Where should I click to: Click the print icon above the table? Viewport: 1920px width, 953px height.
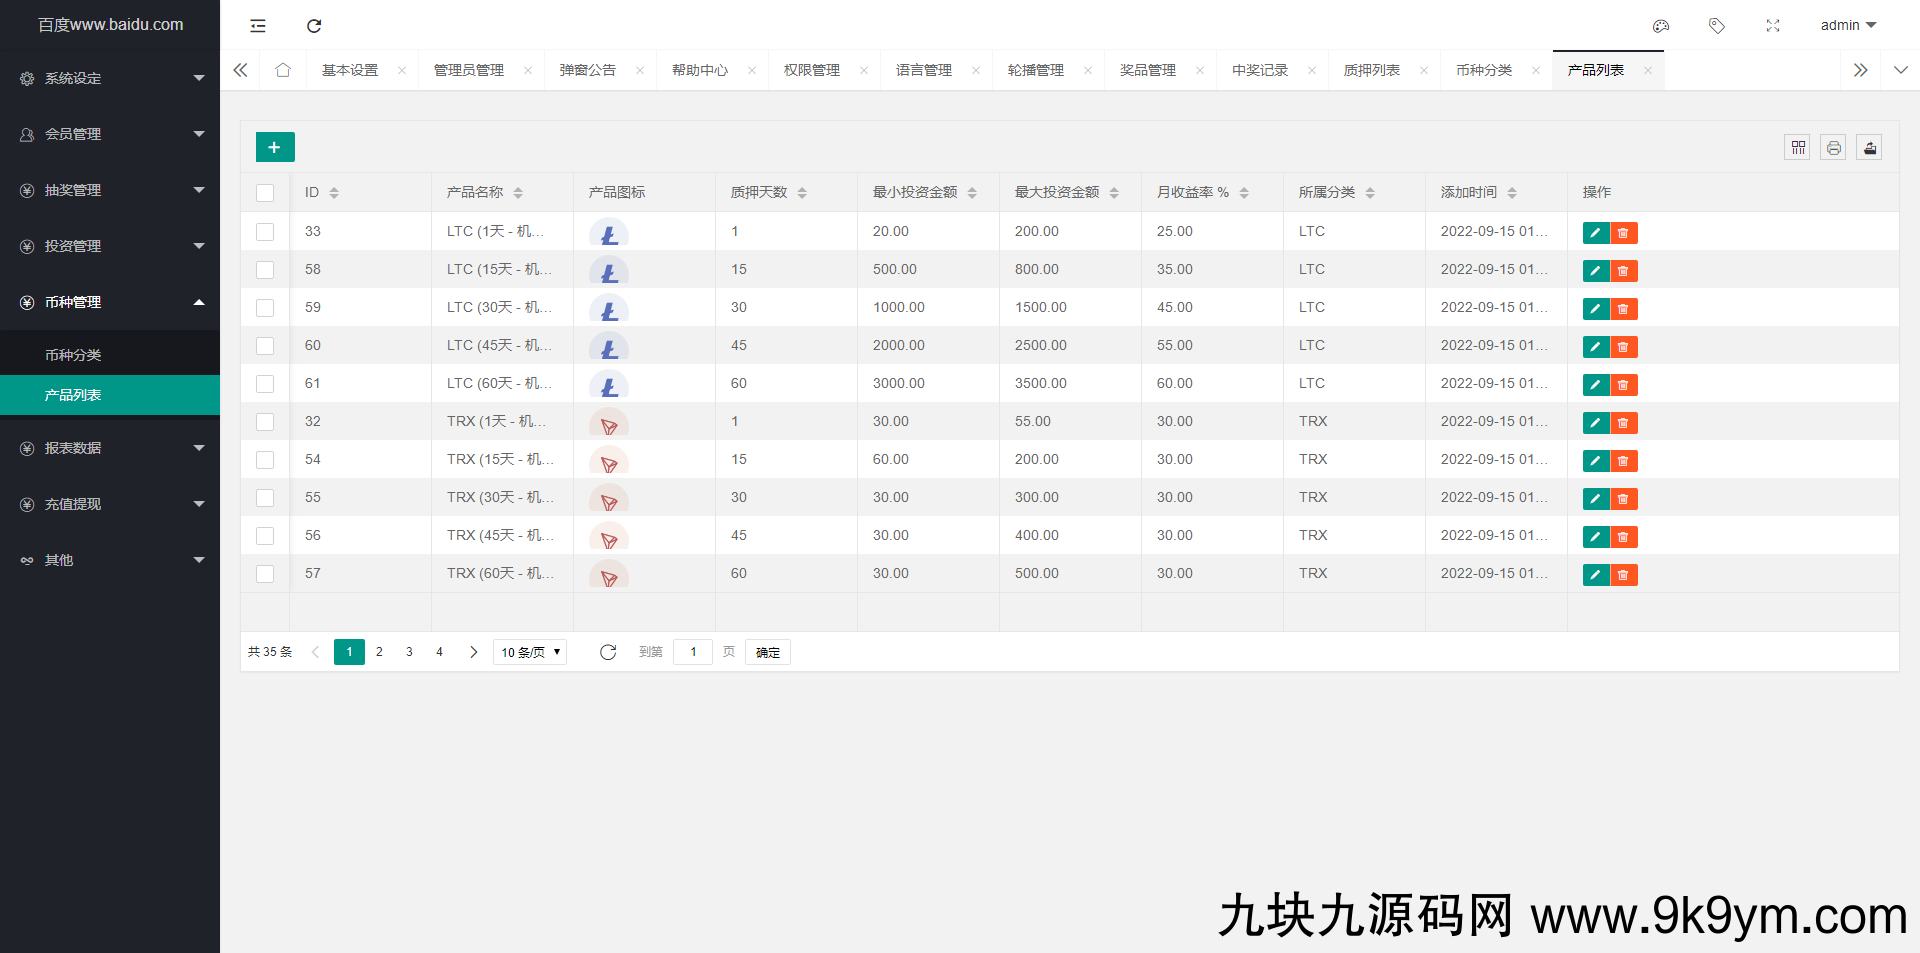1833,147
